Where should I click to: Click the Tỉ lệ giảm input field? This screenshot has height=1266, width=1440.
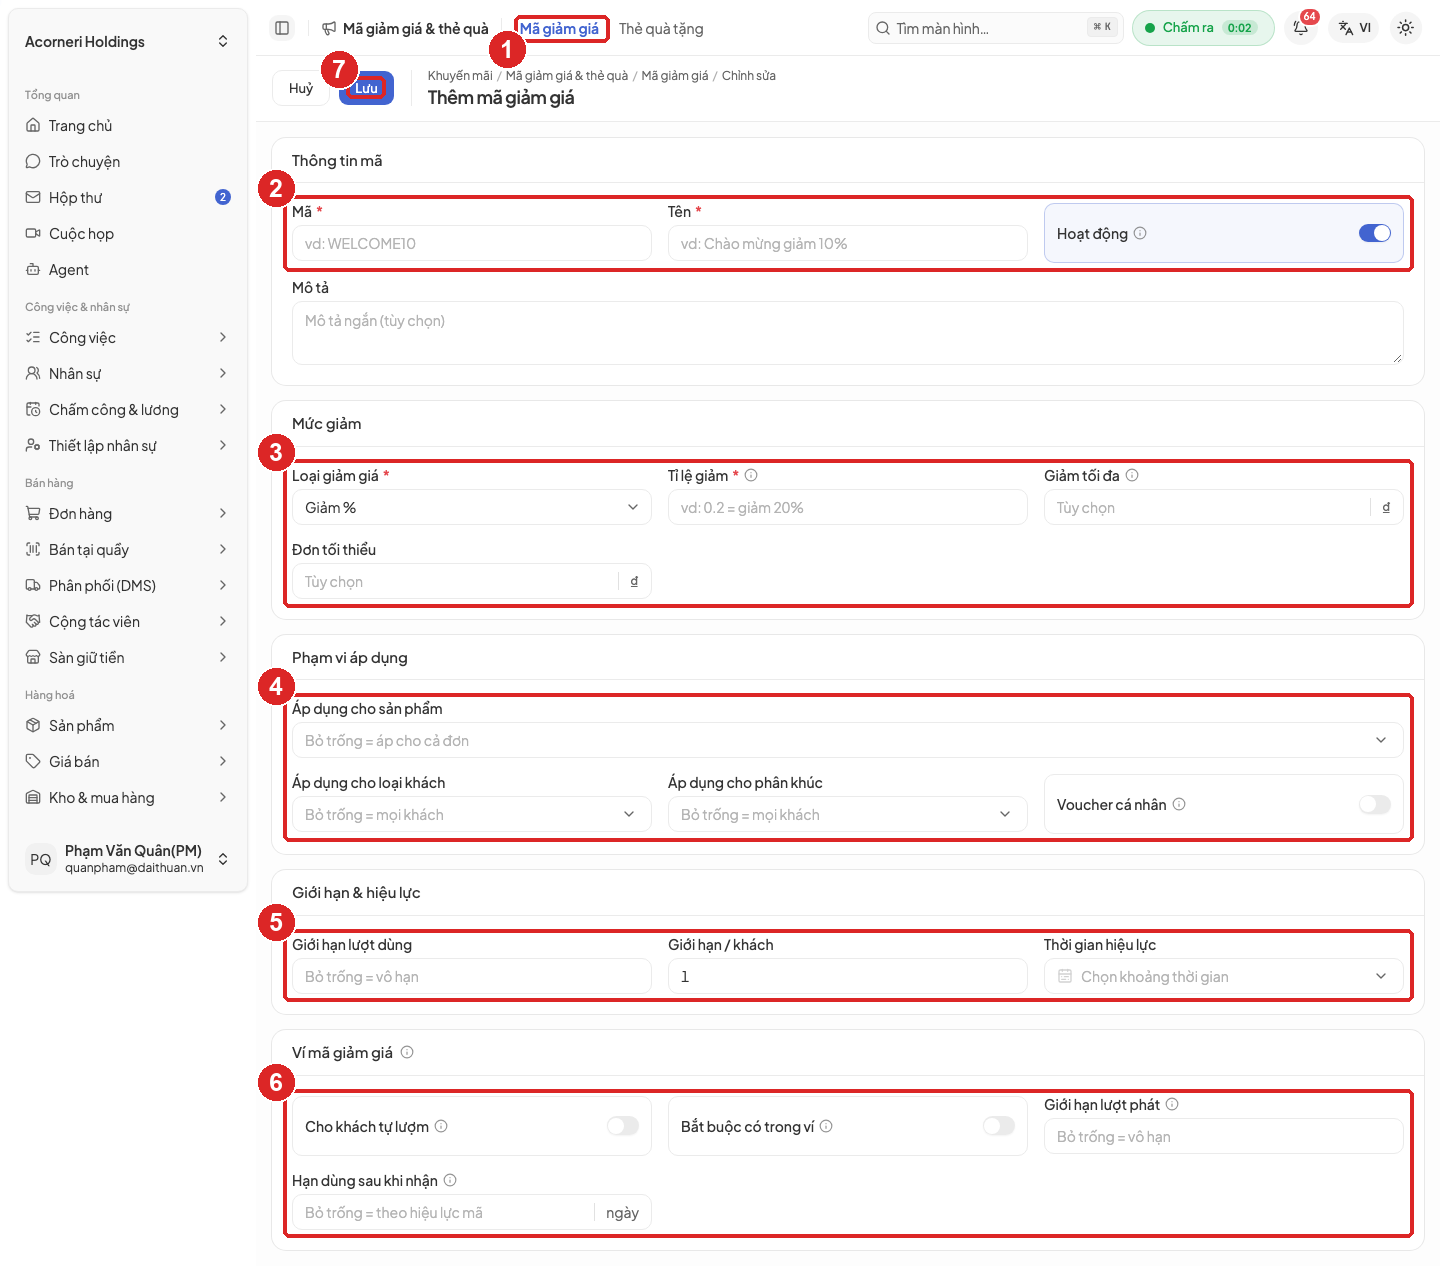click(x=848, y=507)
